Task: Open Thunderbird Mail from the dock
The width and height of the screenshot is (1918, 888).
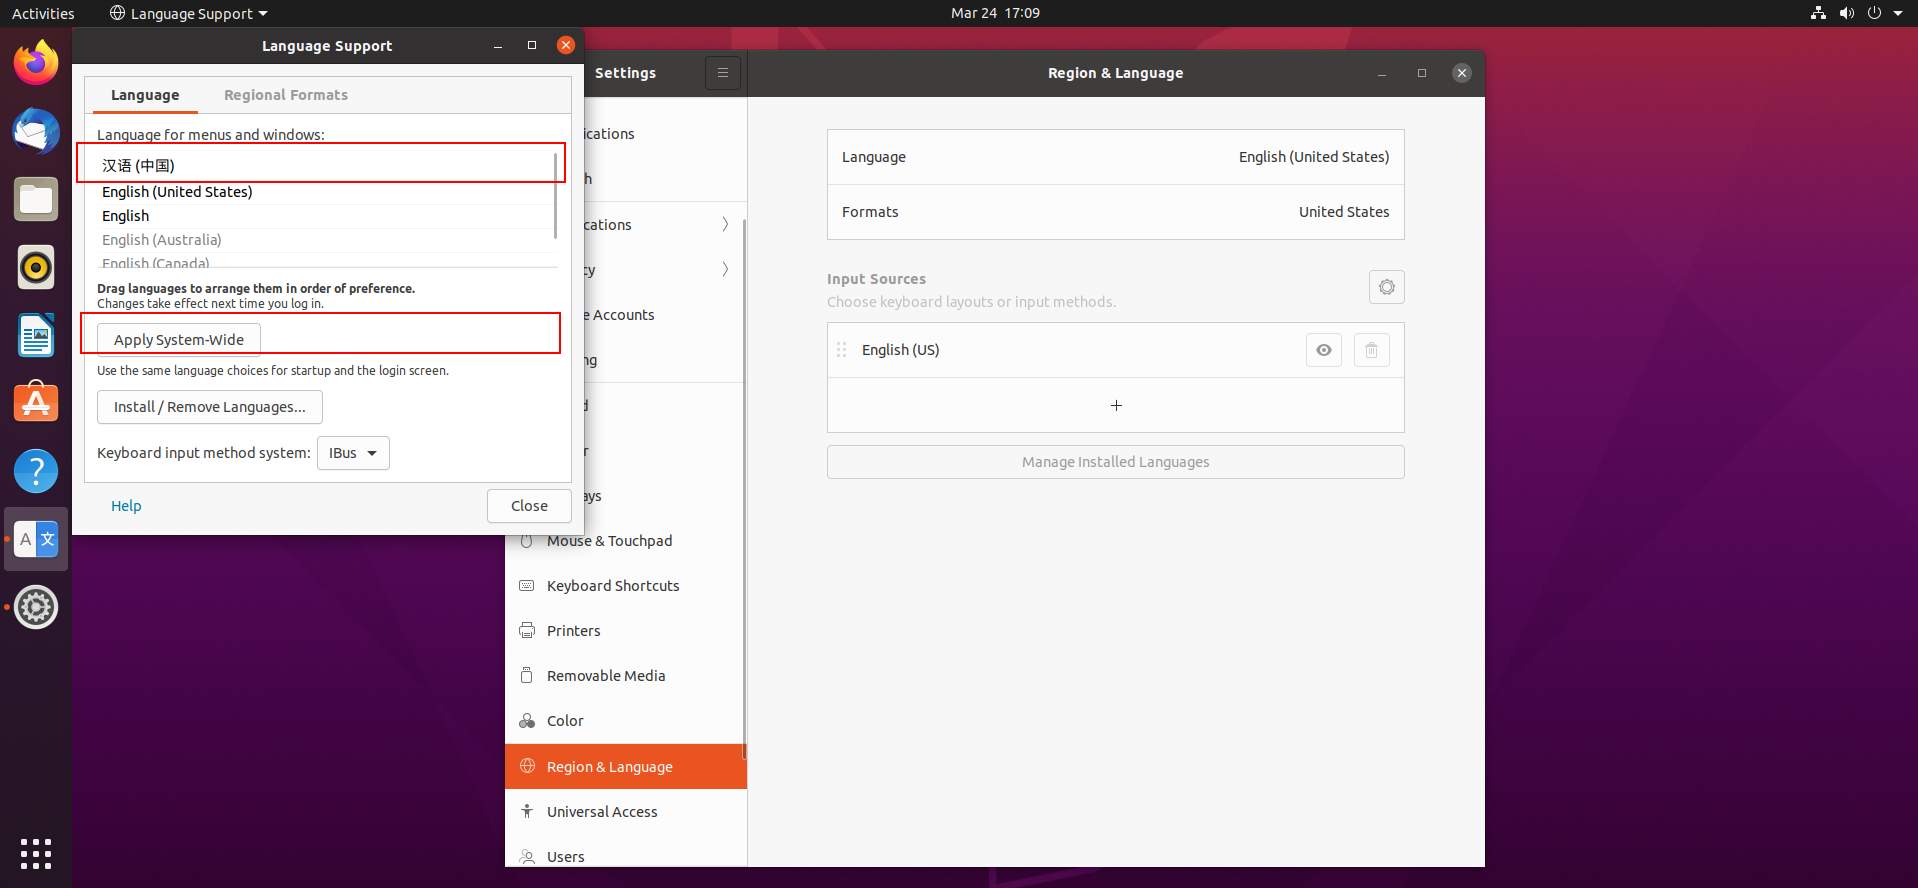Action: click(x=36, y=131)
